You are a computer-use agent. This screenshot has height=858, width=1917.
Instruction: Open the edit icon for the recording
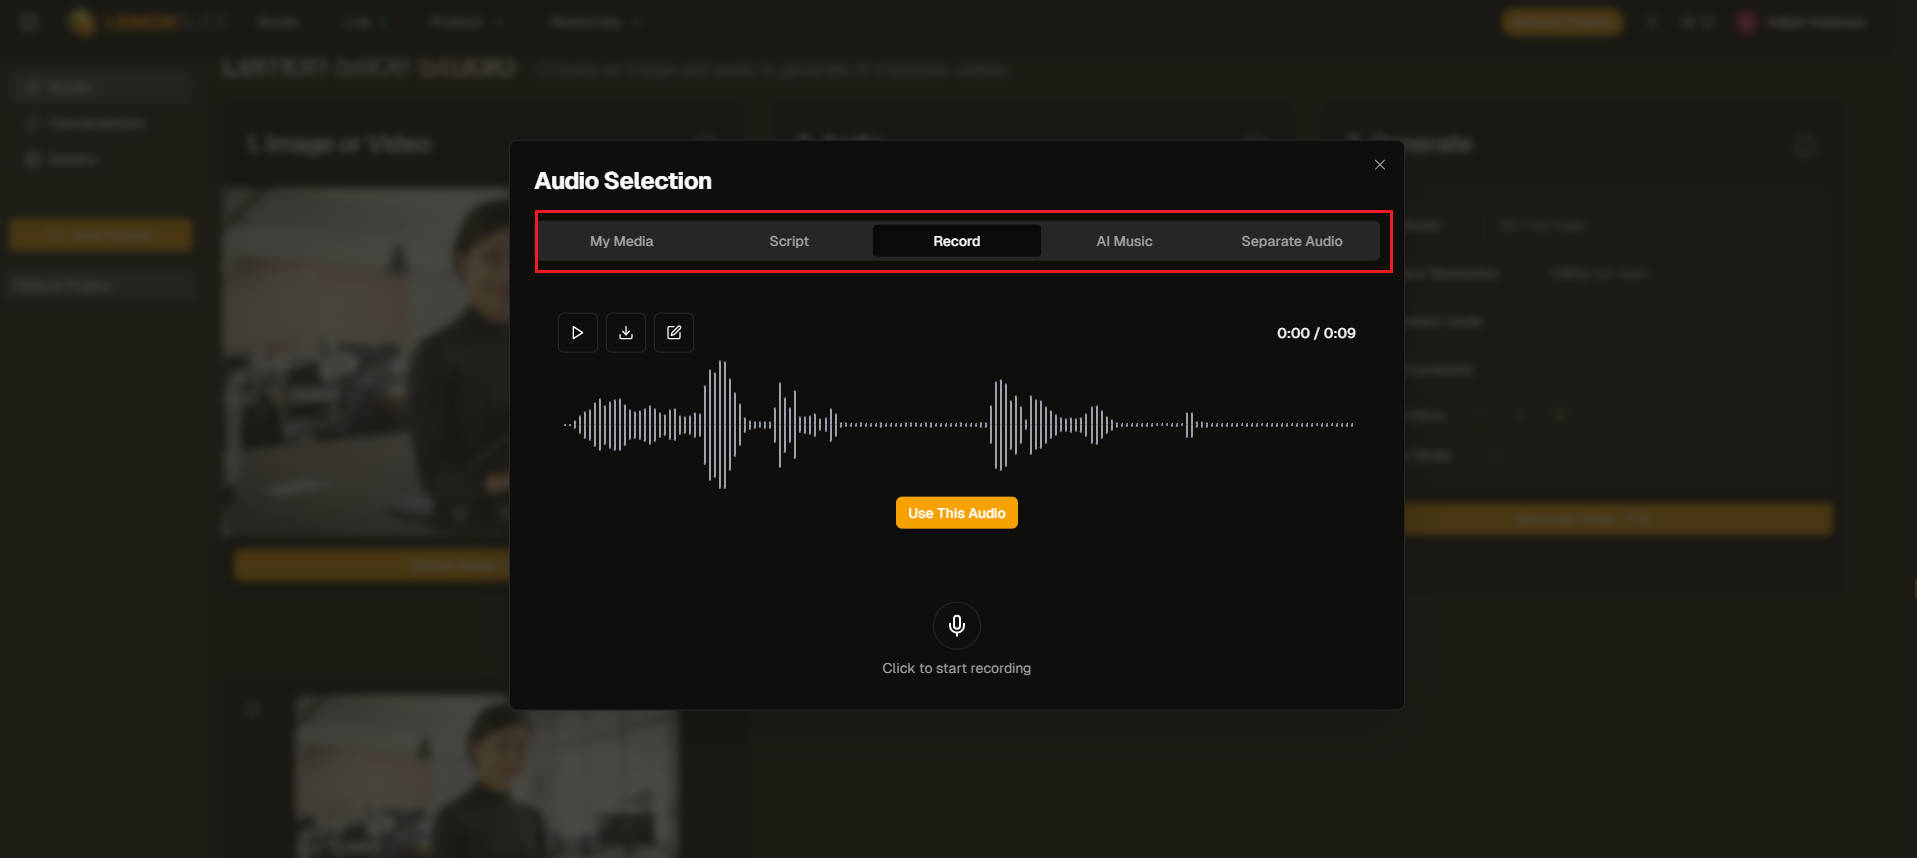point(674,333)
